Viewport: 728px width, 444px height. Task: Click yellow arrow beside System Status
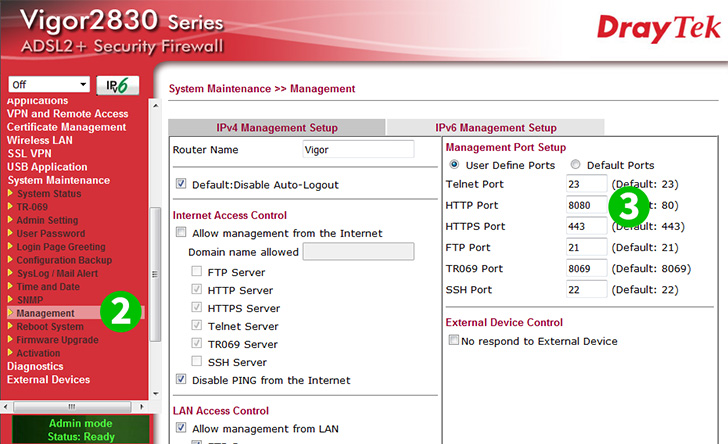10,193
